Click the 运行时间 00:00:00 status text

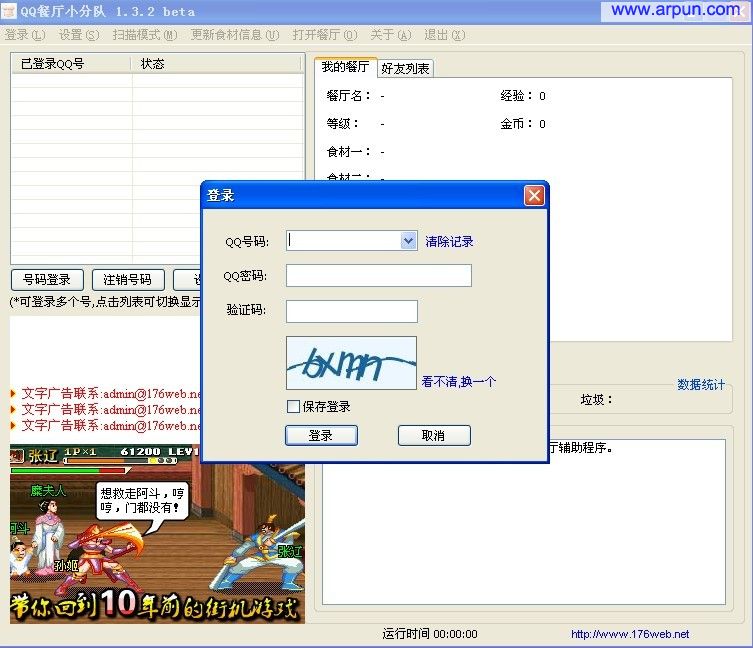tap(430, 634)
